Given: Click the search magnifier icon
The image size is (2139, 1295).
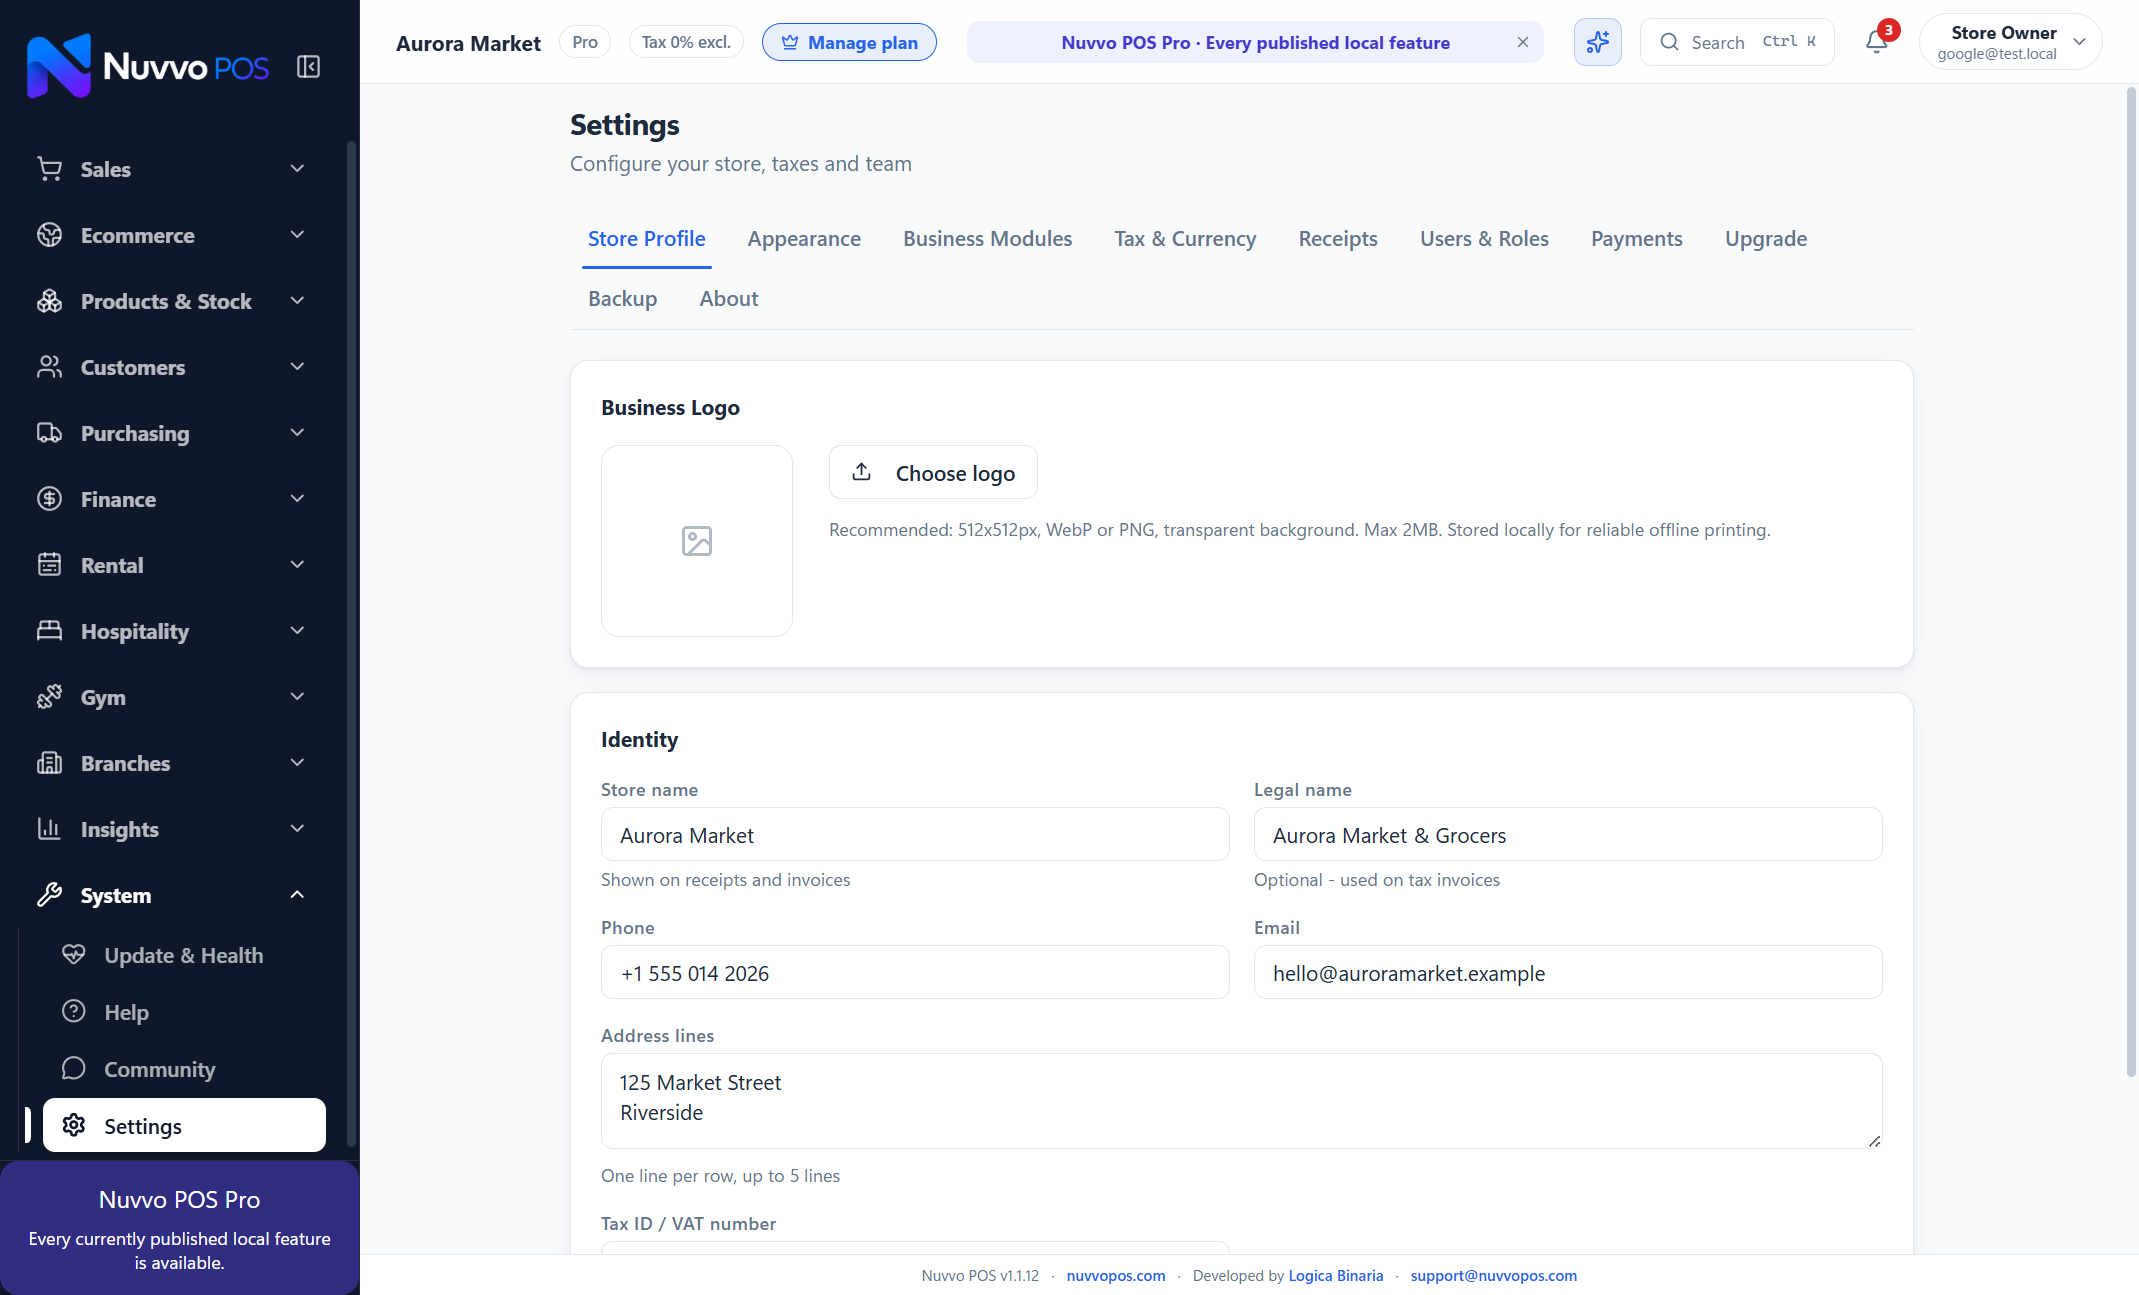Looking at the screenshot, I should (x=1669, y=42).
